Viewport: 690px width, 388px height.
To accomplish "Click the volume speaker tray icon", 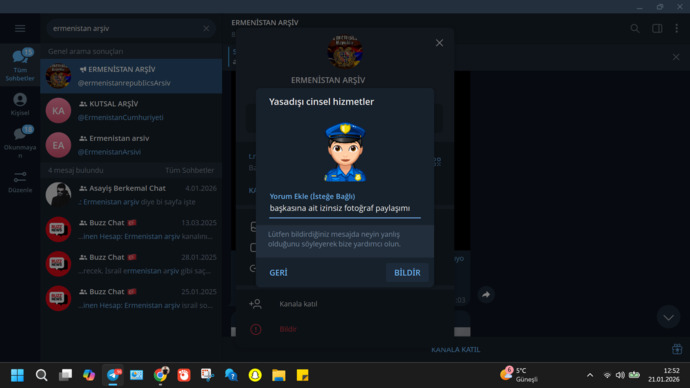I will tap(620, 375).
